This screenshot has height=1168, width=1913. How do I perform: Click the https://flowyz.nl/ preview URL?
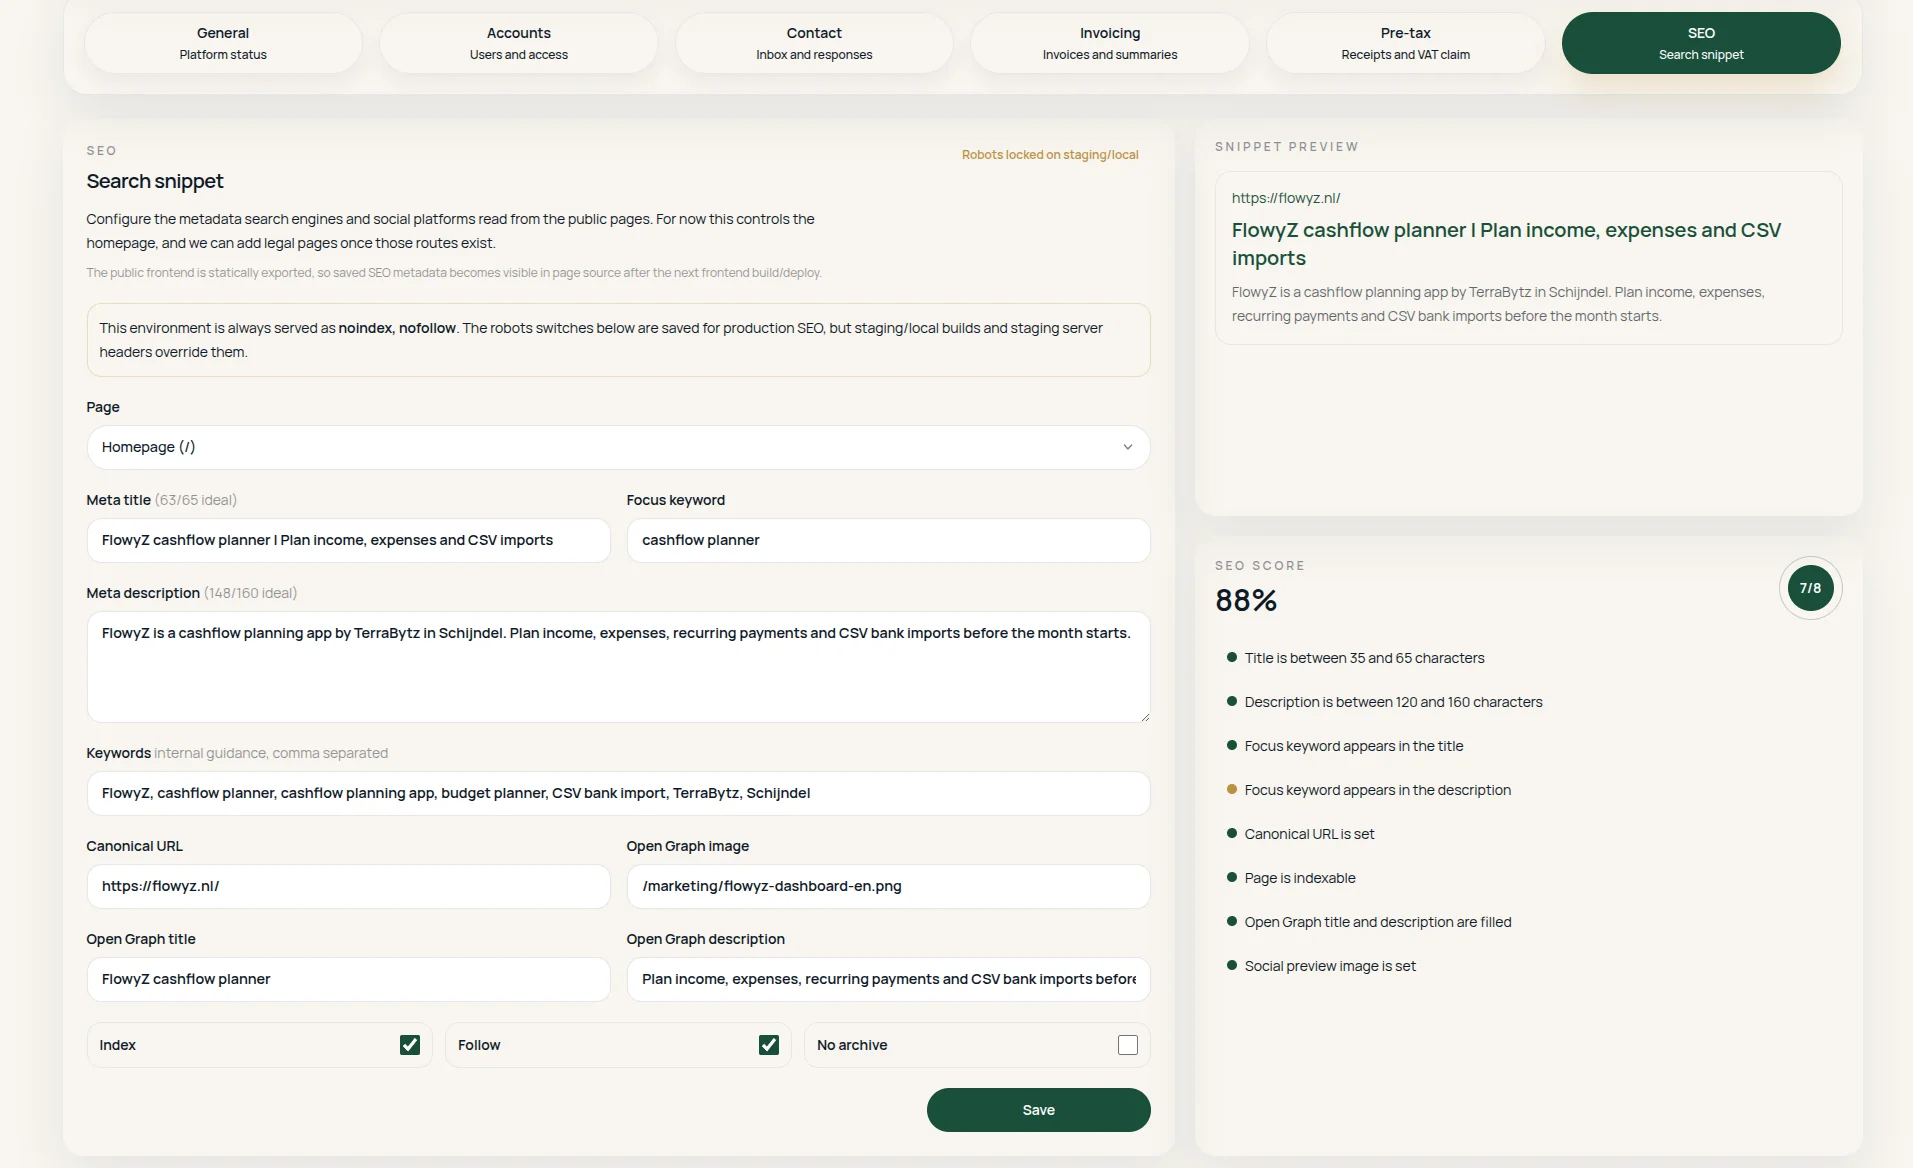click(1286, 198)
